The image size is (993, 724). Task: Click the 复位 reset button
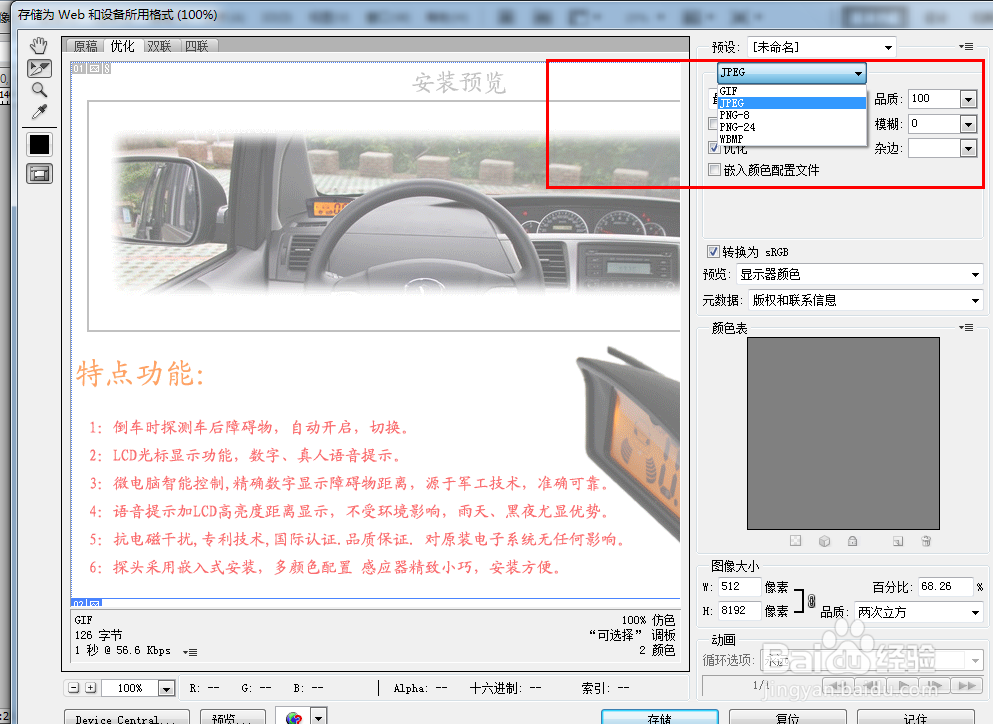click(x=787, y=718)
